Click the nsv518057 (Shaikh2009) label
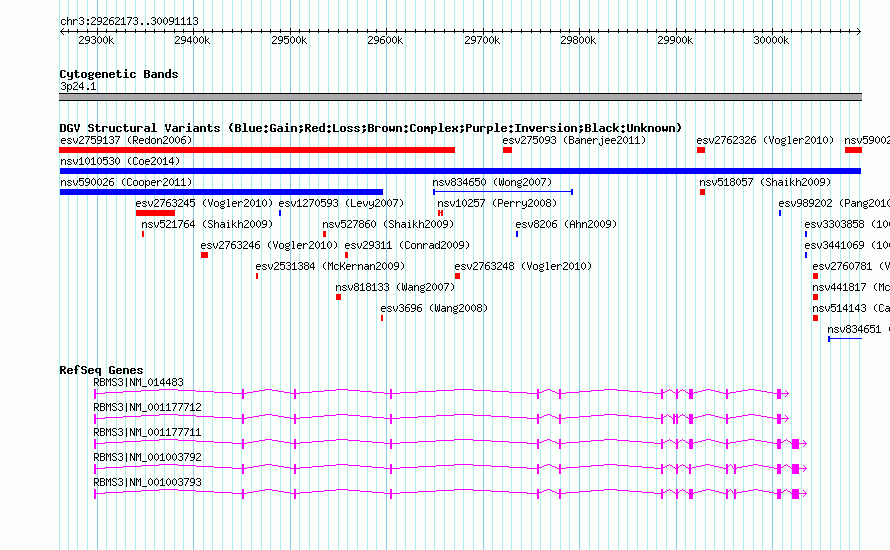The width and height of the screenshot is (890, 550). (765, 182)
